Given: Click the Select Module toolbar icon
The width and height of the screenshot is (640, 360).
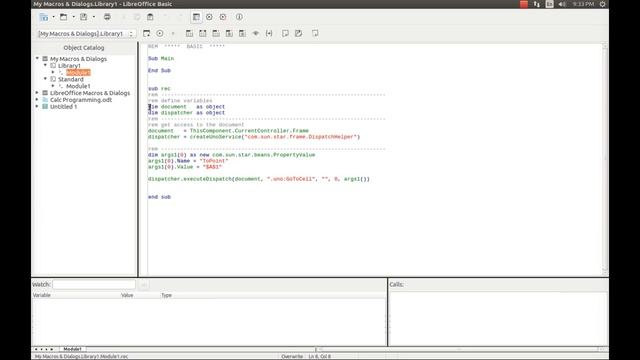Looking at the screenshot, I should coord(223,17).
